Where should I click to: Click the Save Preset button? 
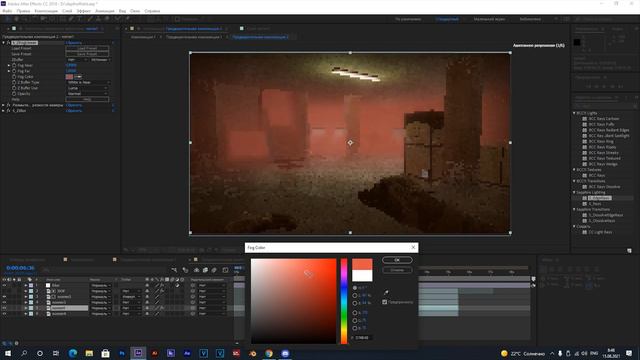pos(87,54)
